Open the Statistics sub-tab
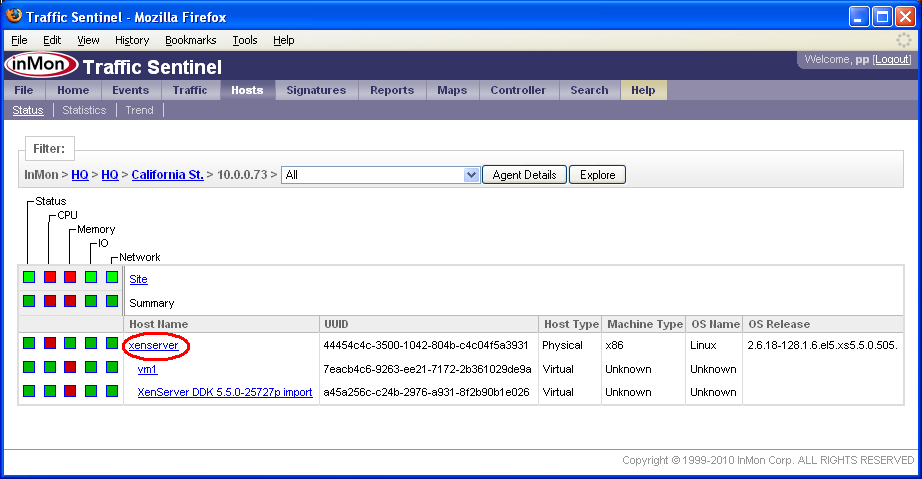This screenshot has height=479, width=922. [x=84, y=110]
